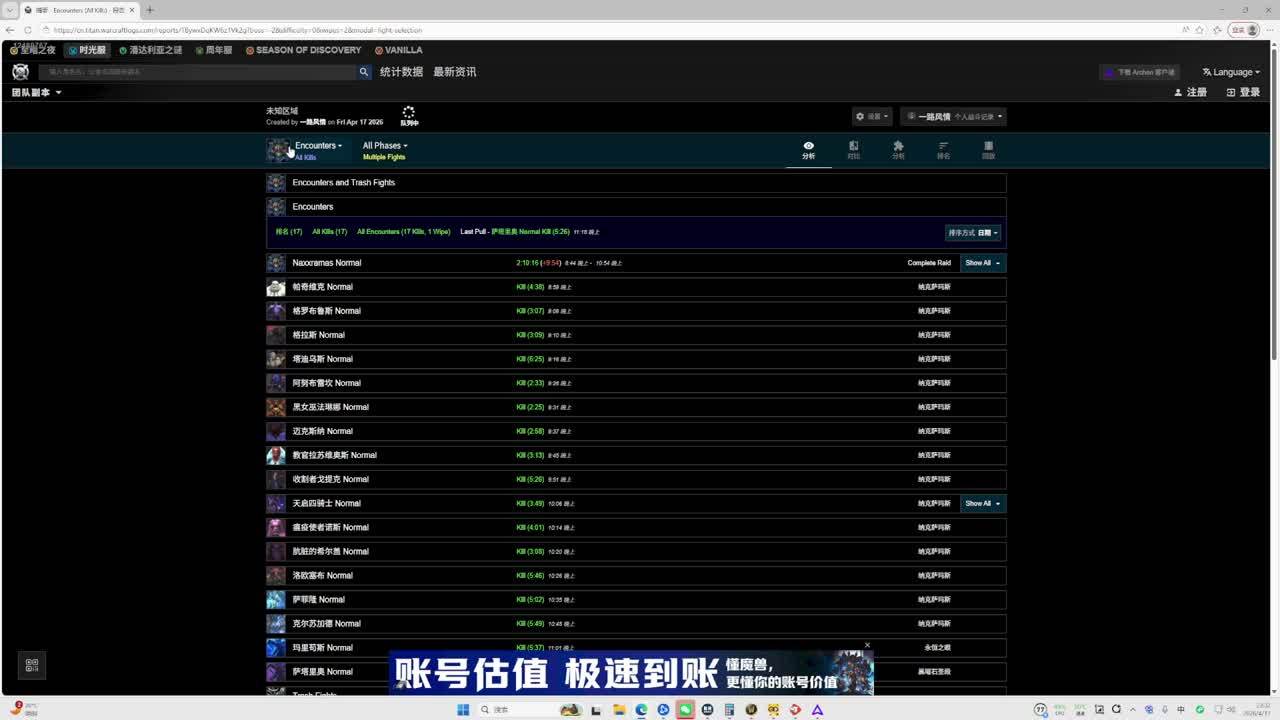This screenshot has height=720, width=1280.
Task: Open the 排名 rankings icon tab
Action: coord(943,150)
